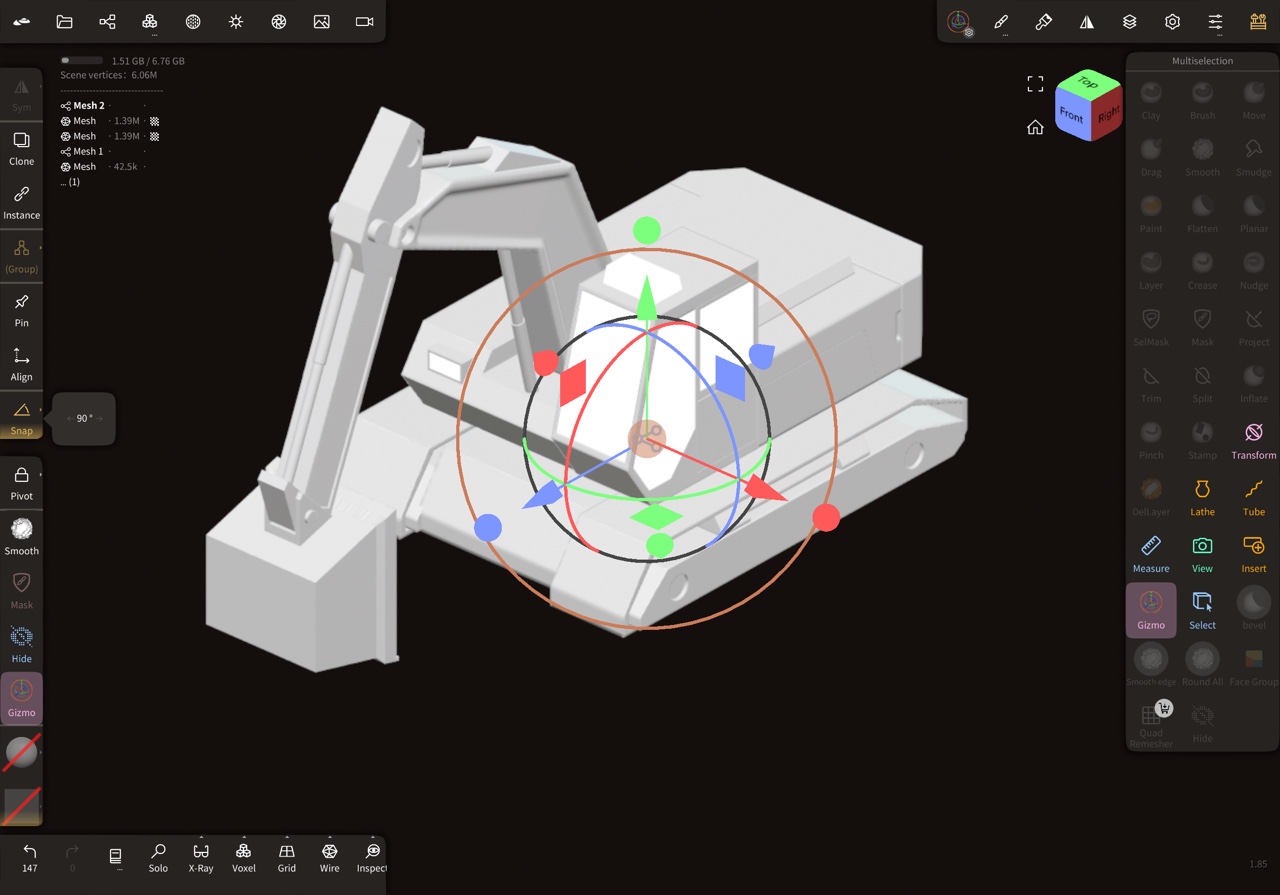Image resolution: width=1280 pixels, height=895 pixels.
Task: Open Voxel remesh options
Action: click(244, 858)
